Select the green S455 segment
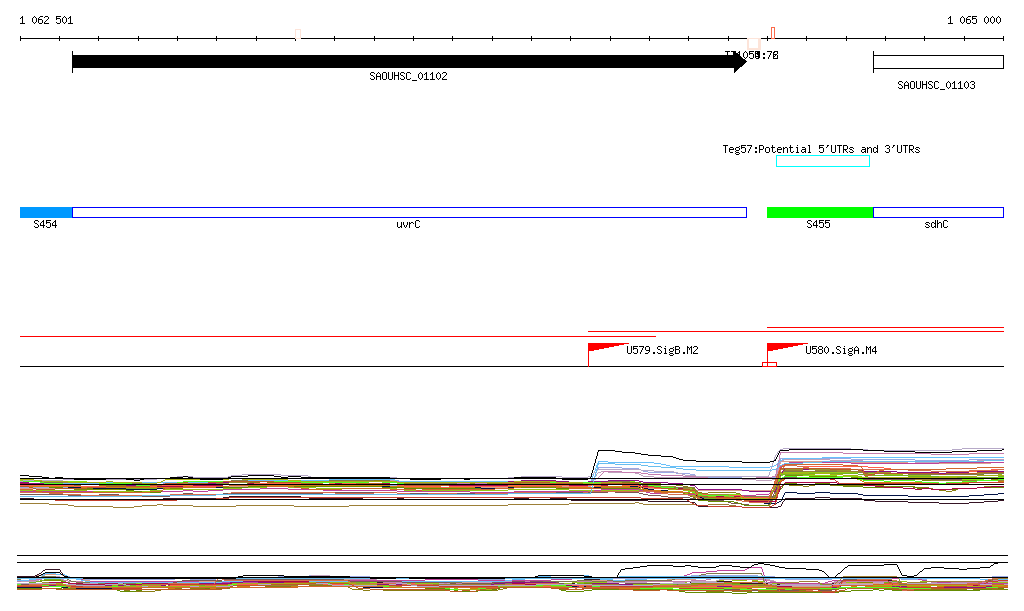Image resolution: width=1024 pixels, height=611 pixels. 819,212
